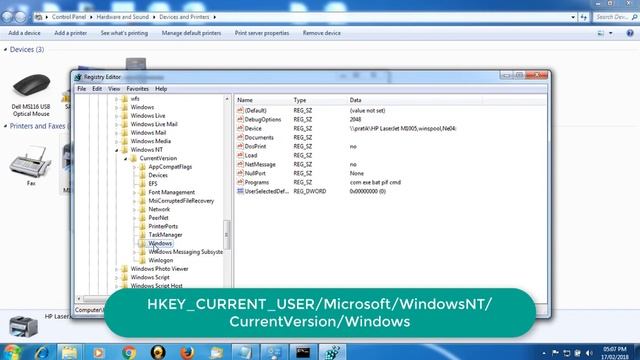Click 'Print server properties' toolbar button
640x360 pixels.
pyautogui.click(x=262, y=33)
